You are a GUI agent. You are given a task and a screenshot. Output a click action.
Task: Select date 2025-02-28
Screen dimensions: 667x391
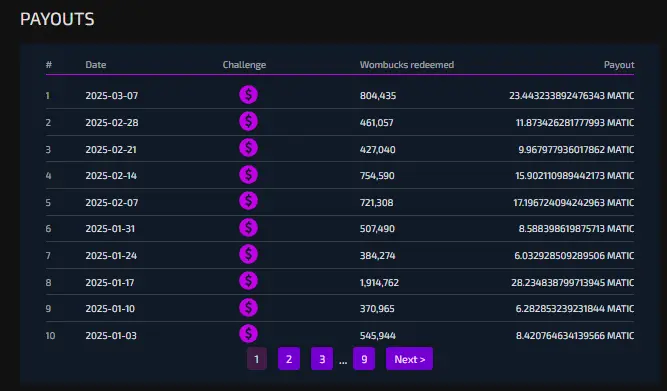pyautogui.click(x=112, y=123)
